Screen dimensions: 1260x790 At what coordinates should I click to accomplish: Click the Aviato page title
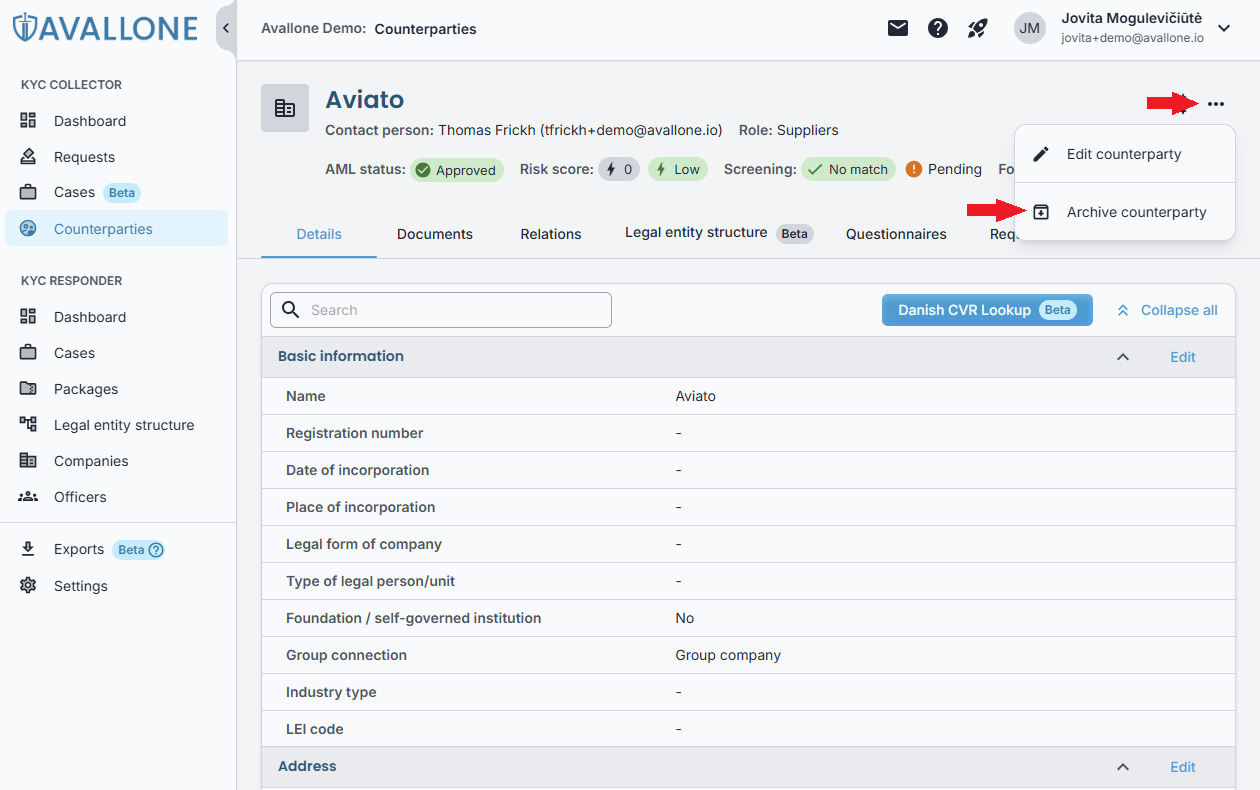pyautogui.click(x=365, y=100)
